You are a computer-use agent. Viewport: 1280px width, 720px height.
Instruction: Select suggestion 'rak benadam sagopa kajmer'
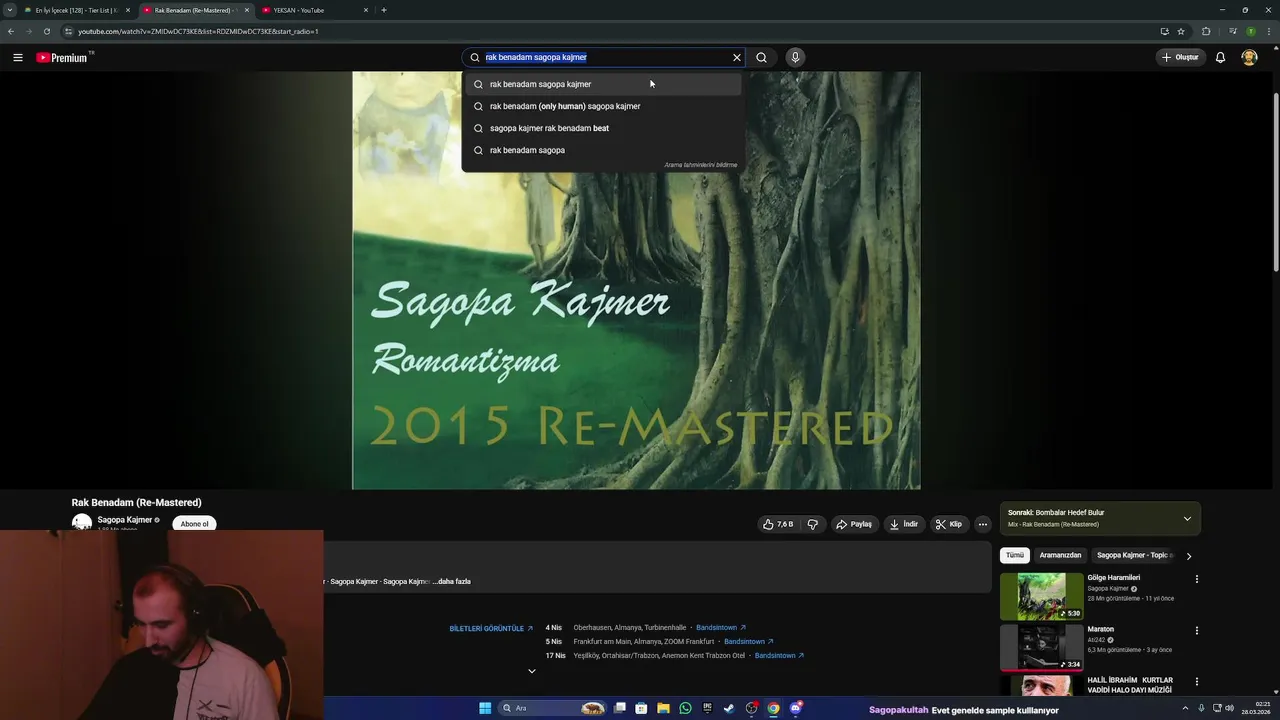(x=602, y=84)
